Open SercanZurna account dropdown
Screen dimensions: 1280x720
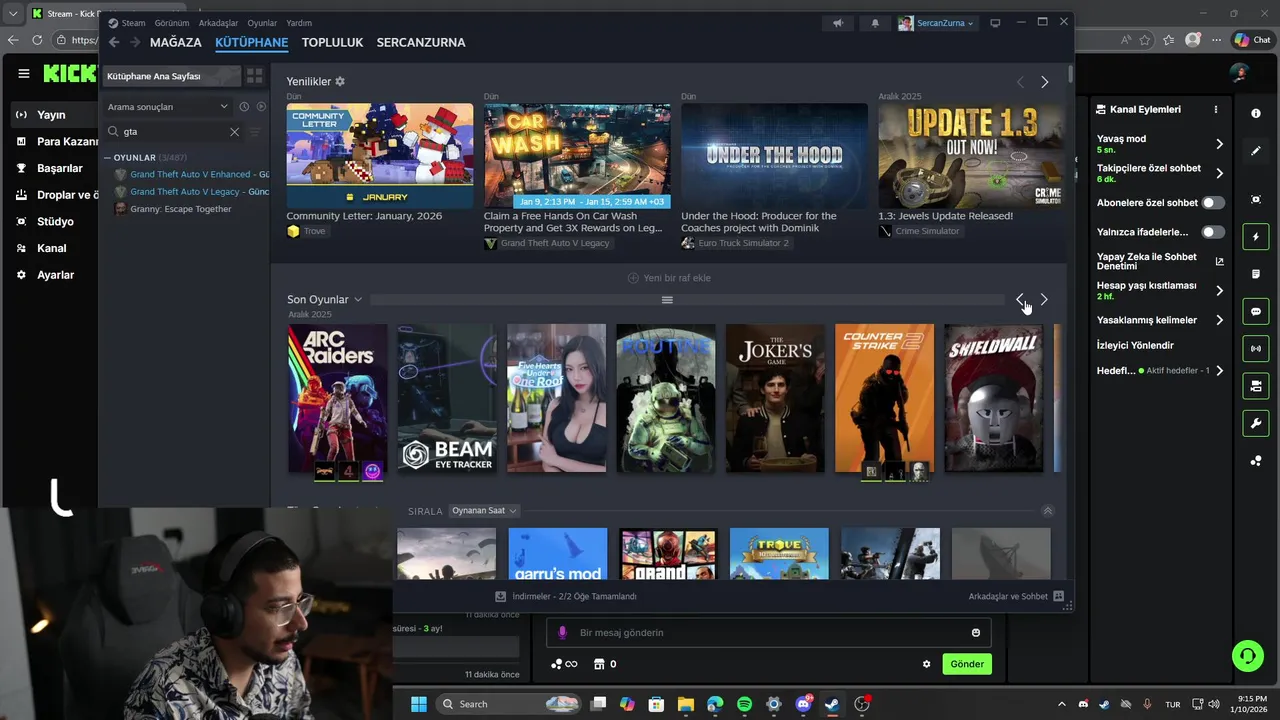pyautogui.click(x=937, y=23)
